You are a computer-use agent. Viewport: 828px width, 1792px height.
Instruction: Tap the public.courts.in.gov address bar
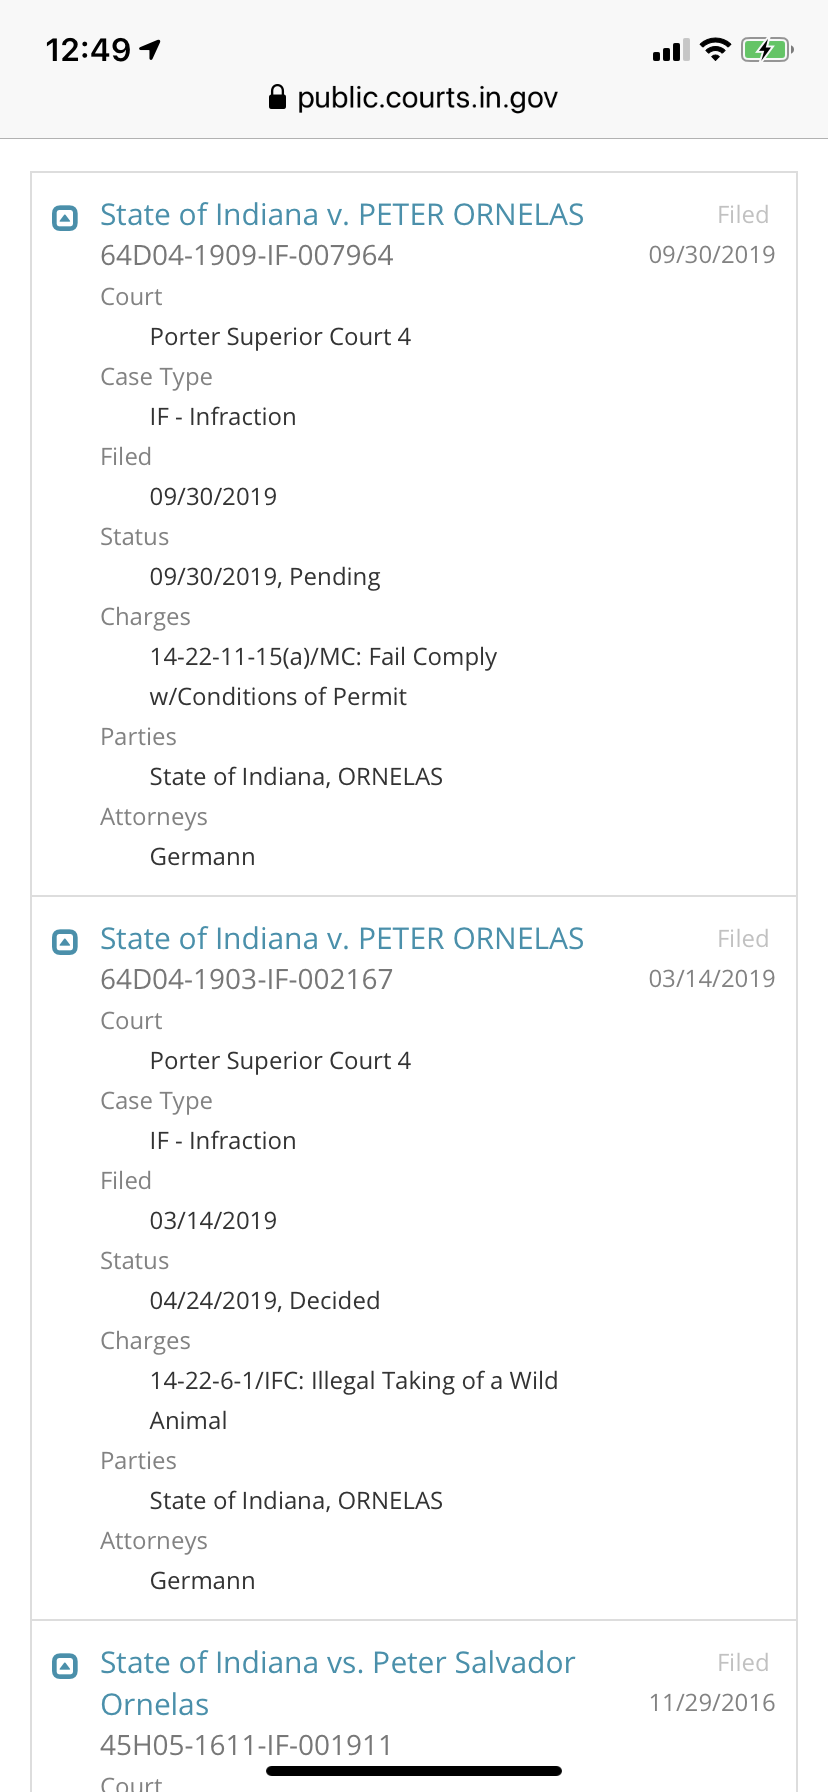[x=426, y=98]
